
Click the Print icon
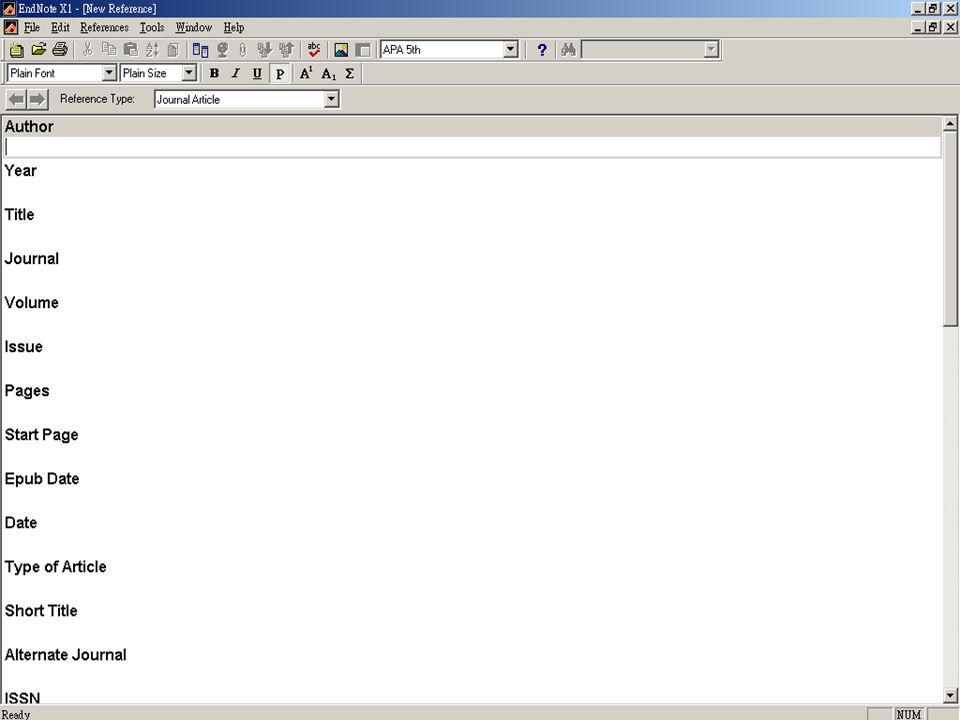[x=60, y=50]
